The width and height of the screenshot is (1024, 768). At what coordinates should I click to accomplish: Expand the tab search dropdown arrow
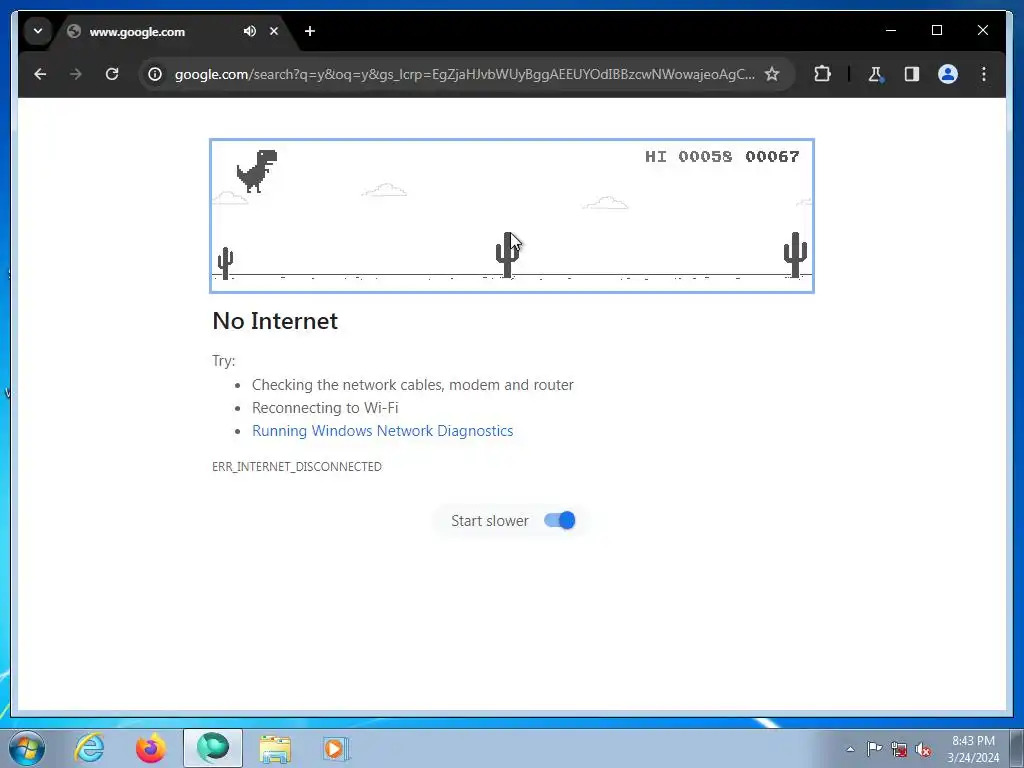click(x=38, y=31)
